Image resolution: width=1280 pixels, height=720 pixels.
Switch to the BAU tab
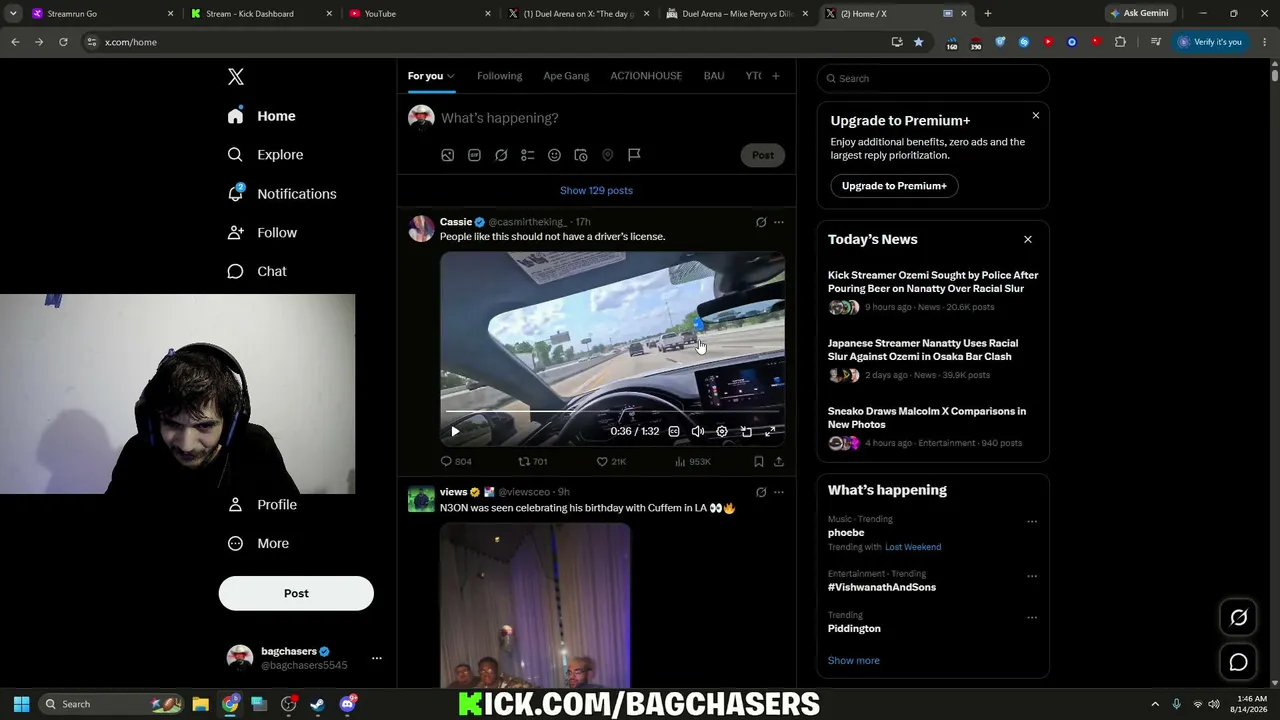tap(714, 76)
